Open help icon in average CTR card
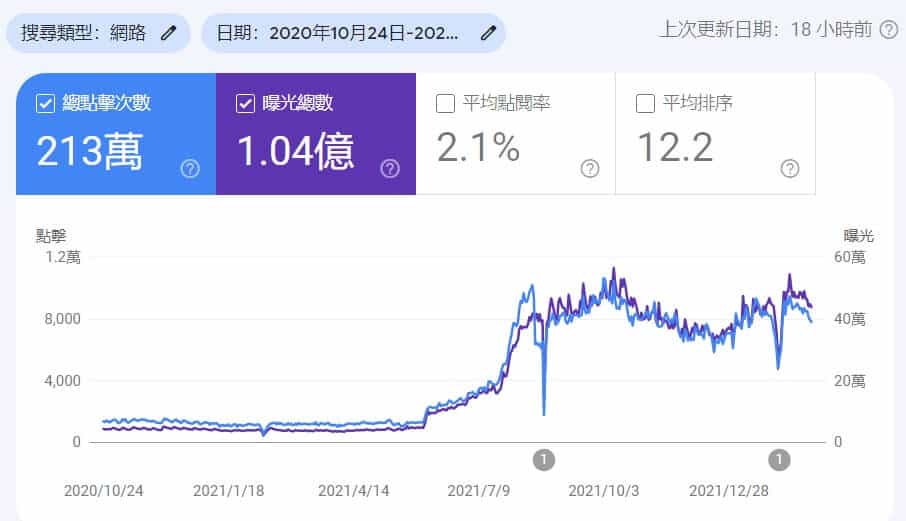 [x=590, y=169]
